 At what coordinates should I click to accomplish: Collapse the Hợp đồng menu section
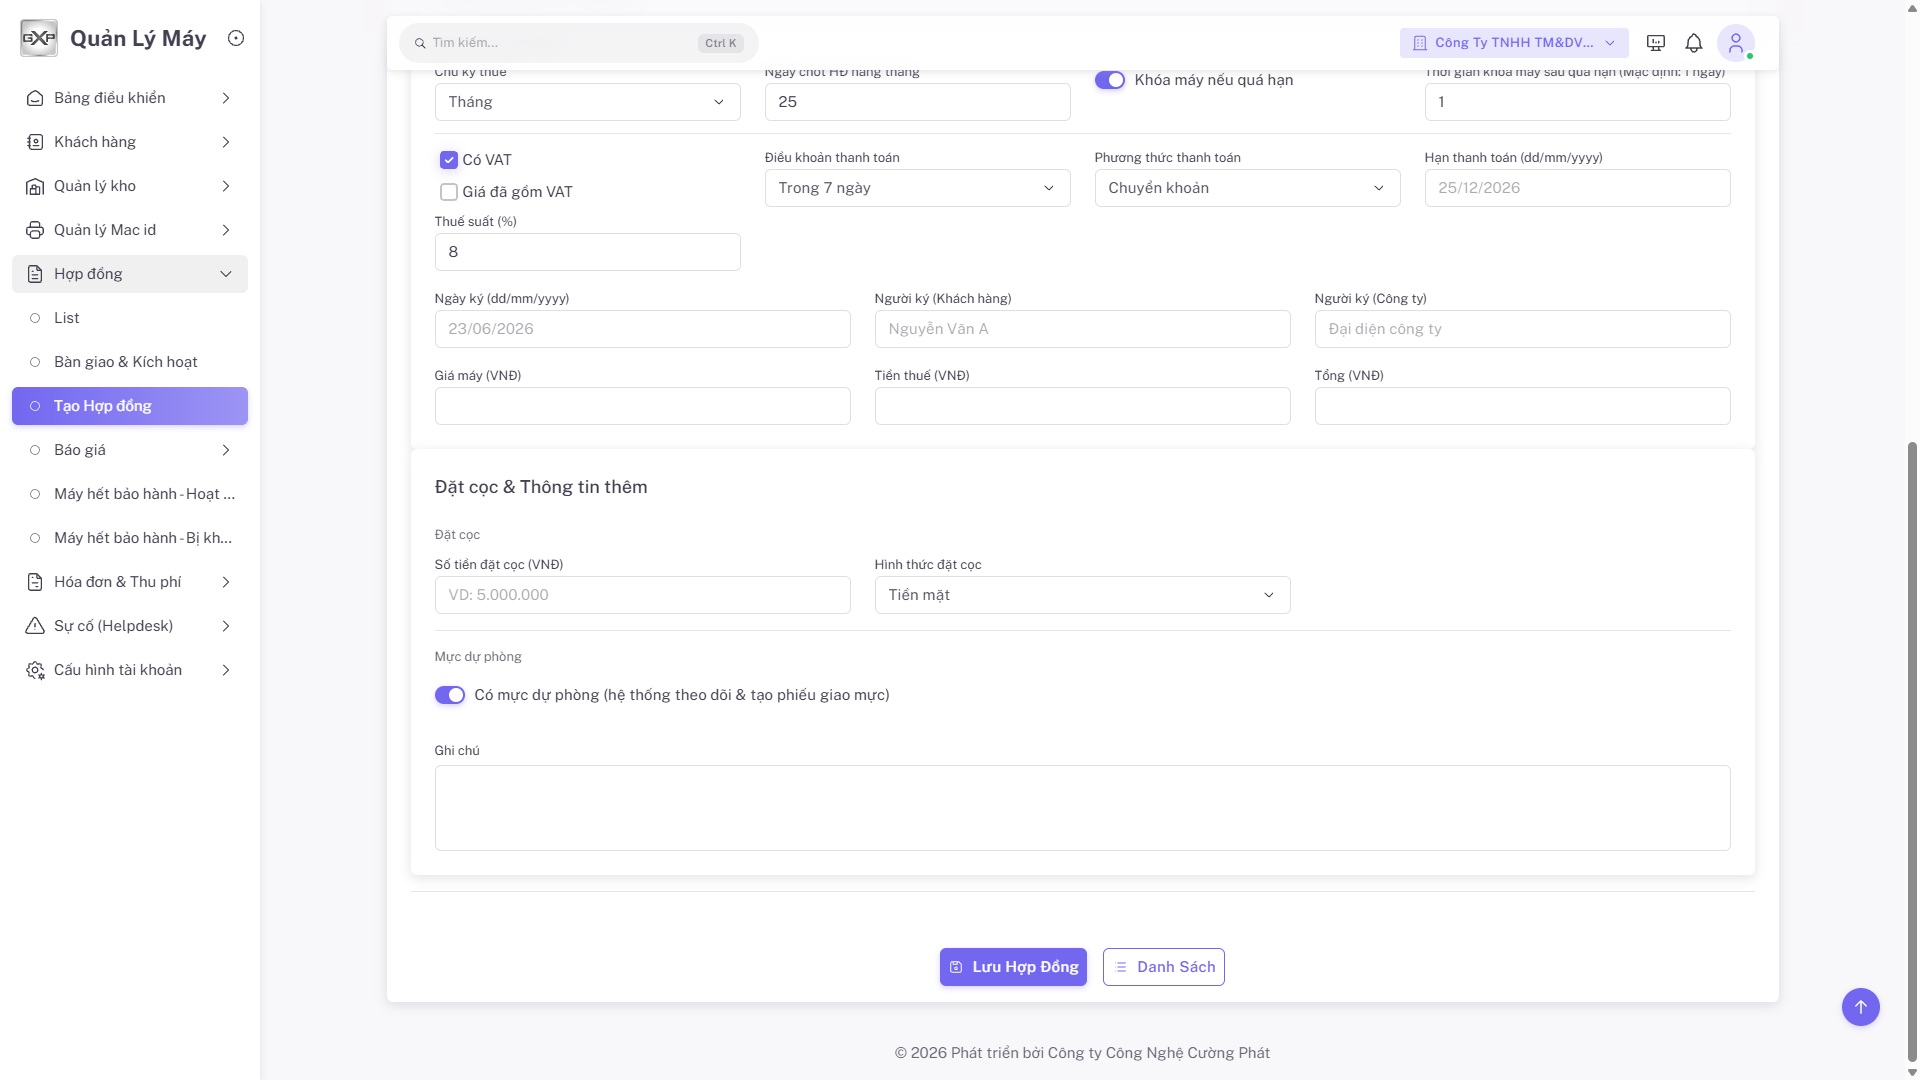130,274
